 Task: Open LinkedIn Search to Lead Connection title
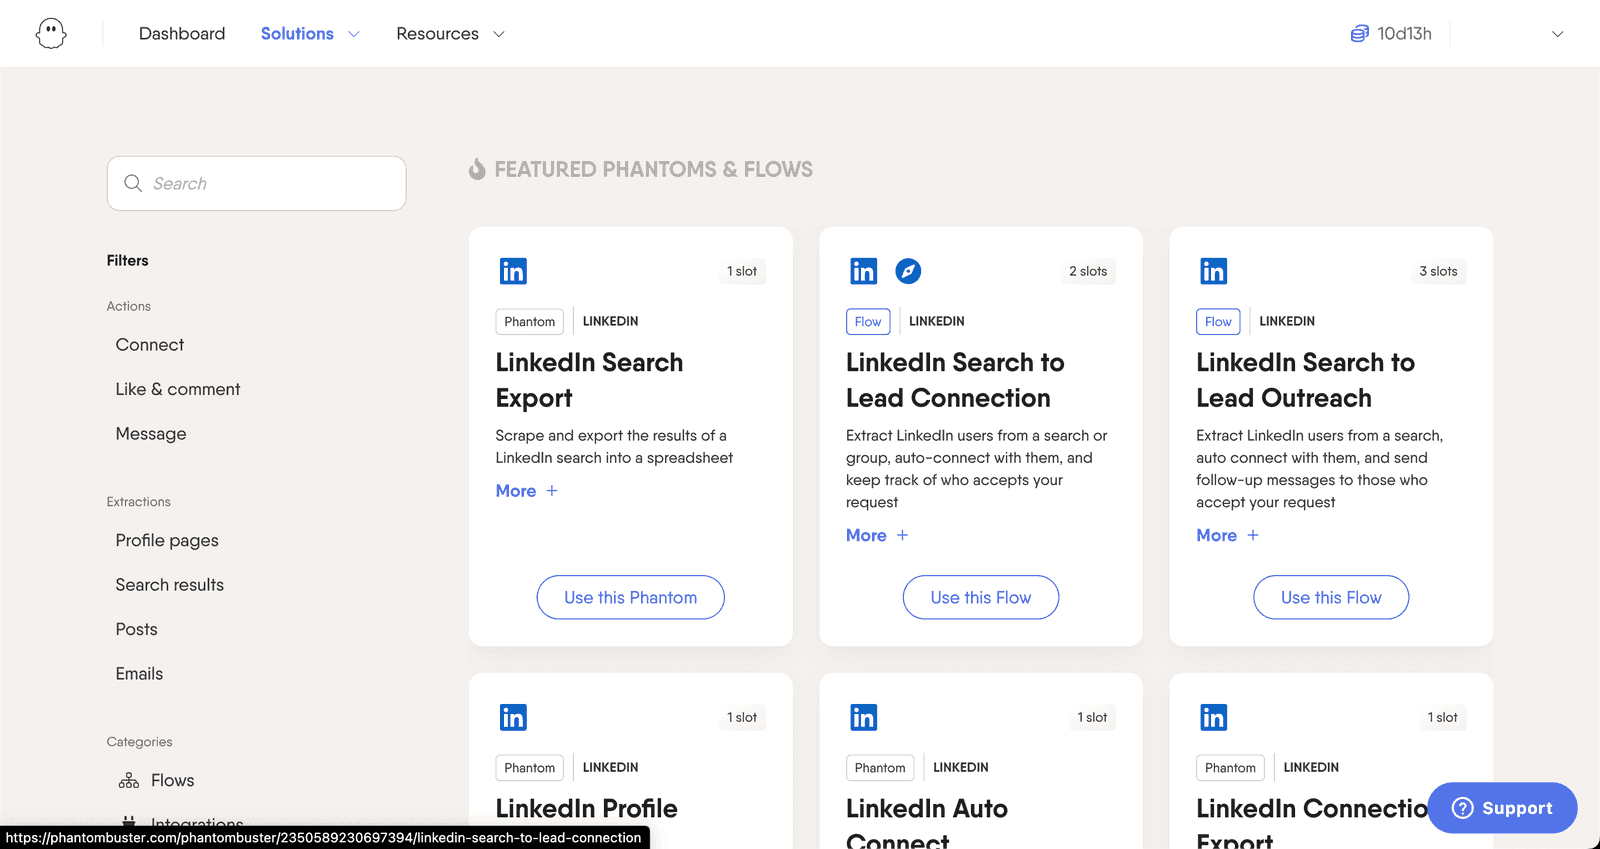pyautogui.click(x=955, y=380)
